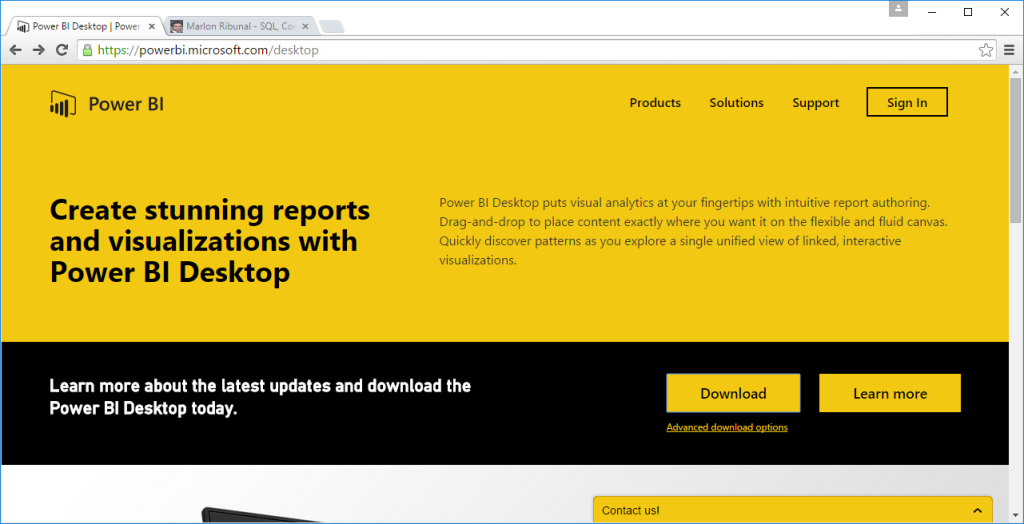Open the Advanced download options link
Image resolution: width=1024 pixels, height=524 pixels.
(x=727, y=427)
